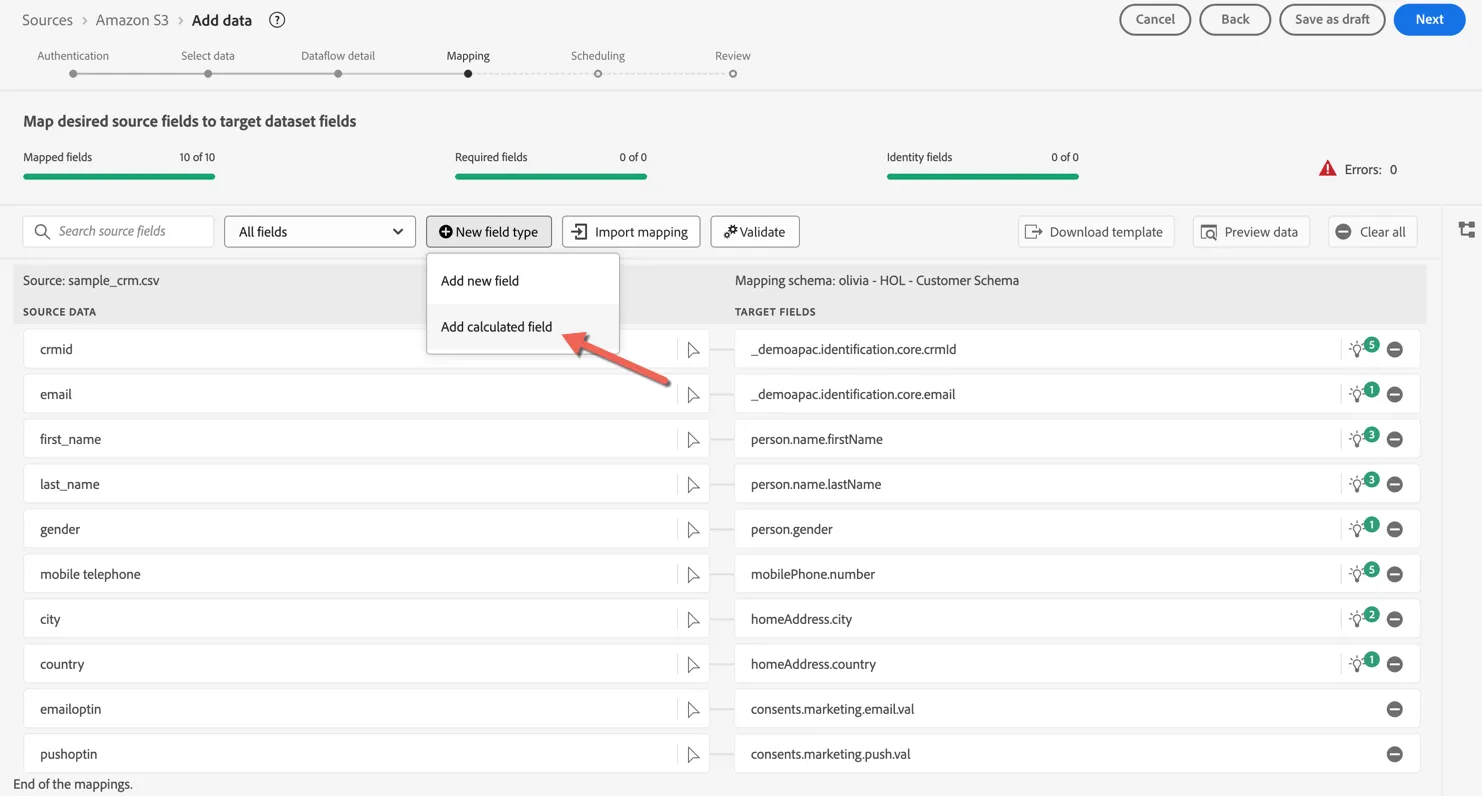Click the help question mark icon
Screen dimensions: 1482x796
[277, 20]
